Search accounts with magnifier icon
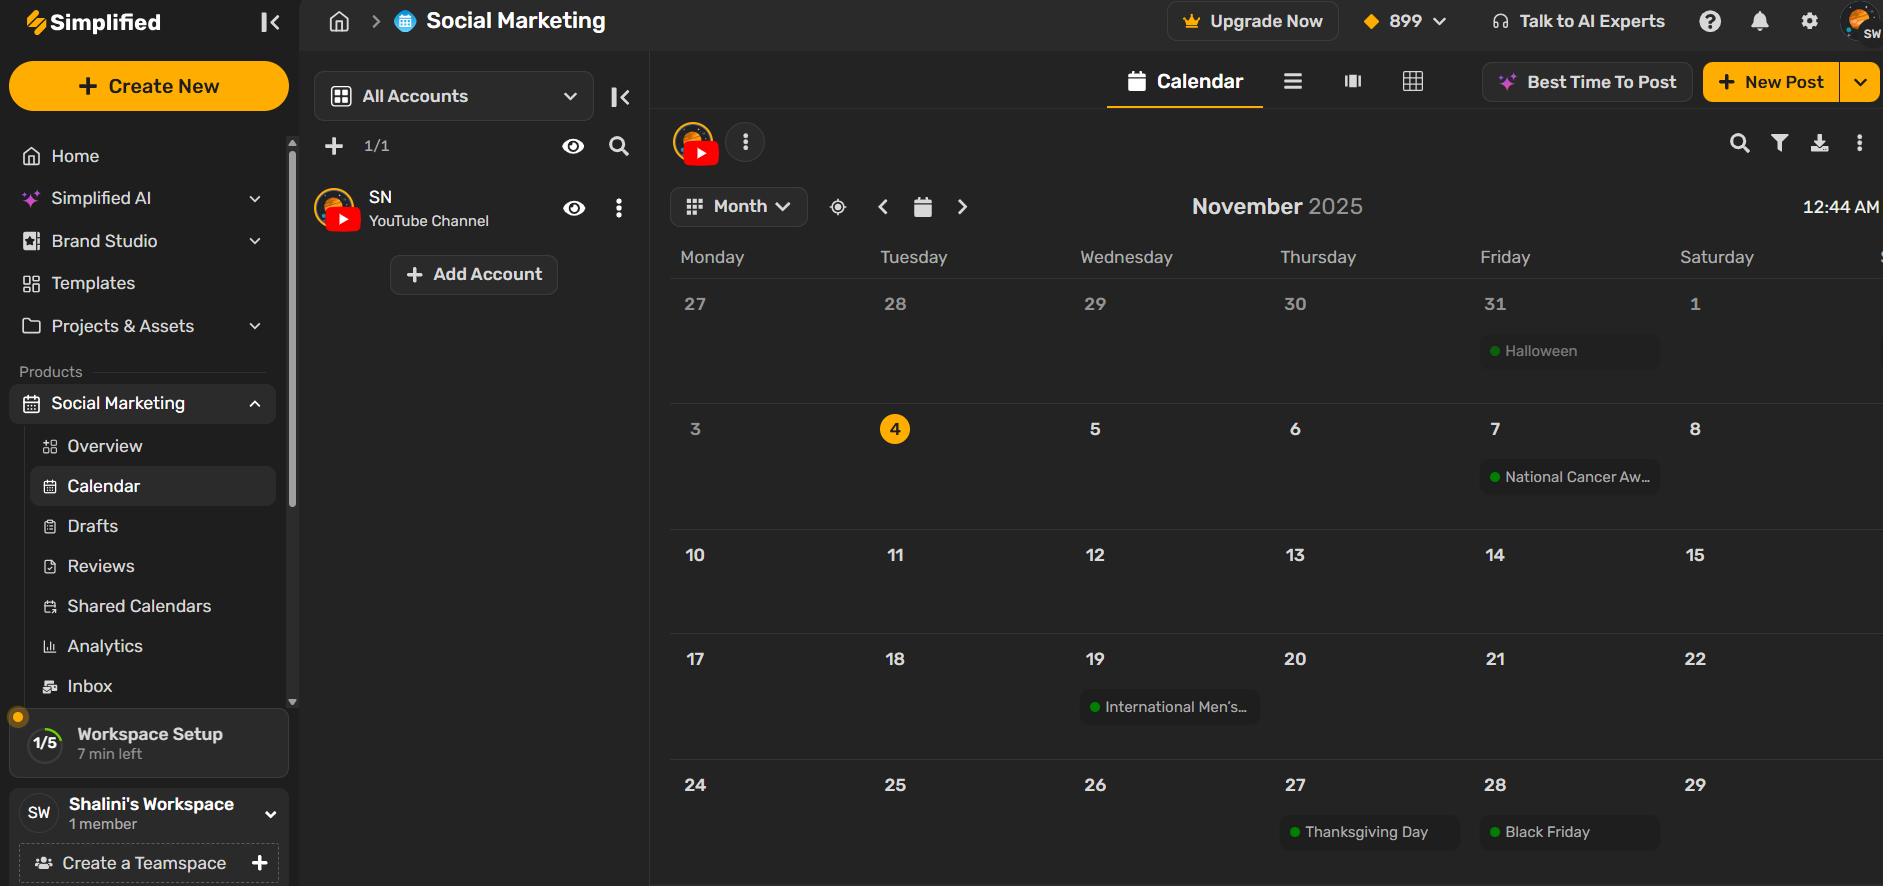Screen dimensions: 1883x886 point(619,146)
